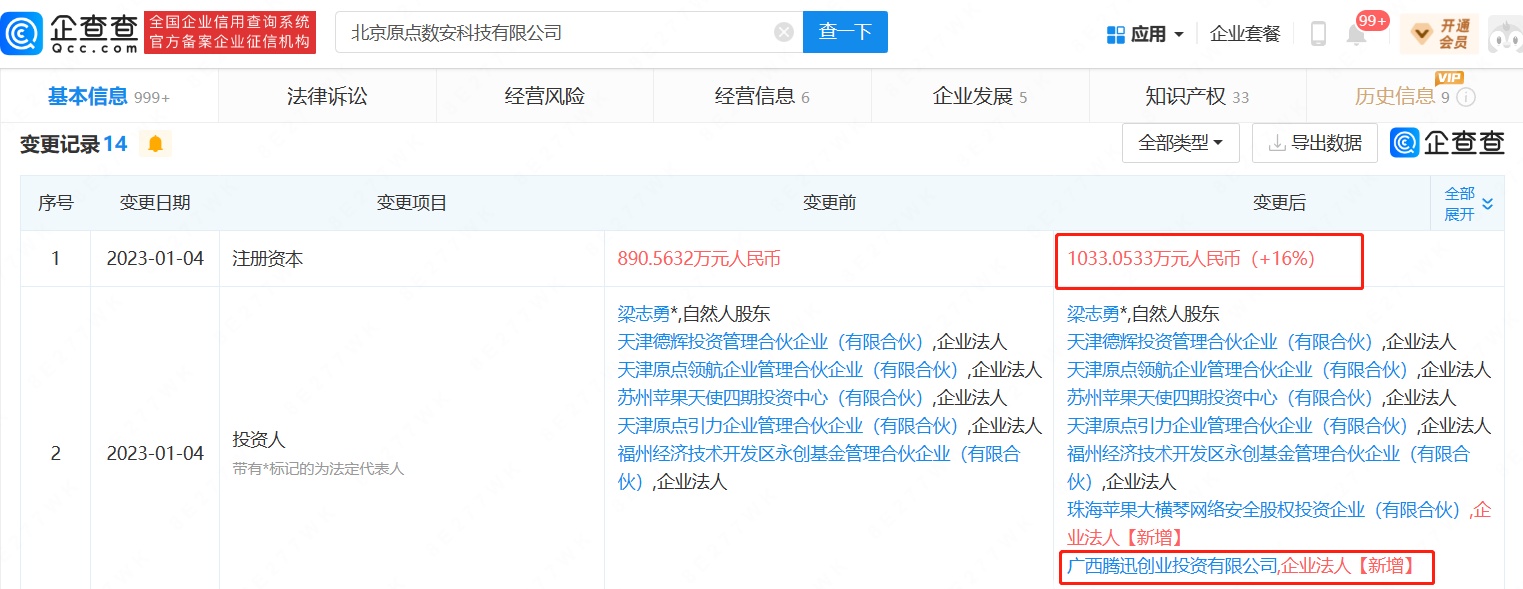Switch to the 经营风险 tab
This screenshot has height=589, width=1523.
pyautogui.click(x=545, y=97)
